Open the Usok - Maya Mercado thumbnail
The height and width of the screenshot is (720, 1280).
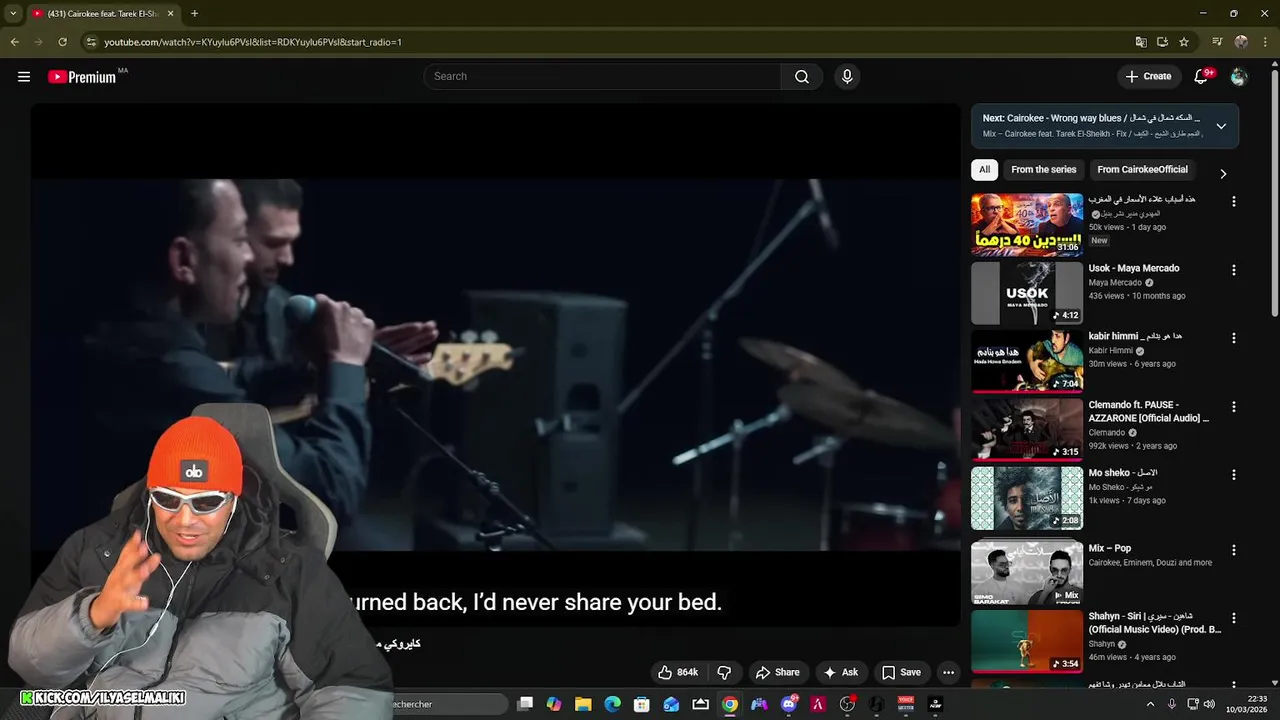pos(1026,293)
